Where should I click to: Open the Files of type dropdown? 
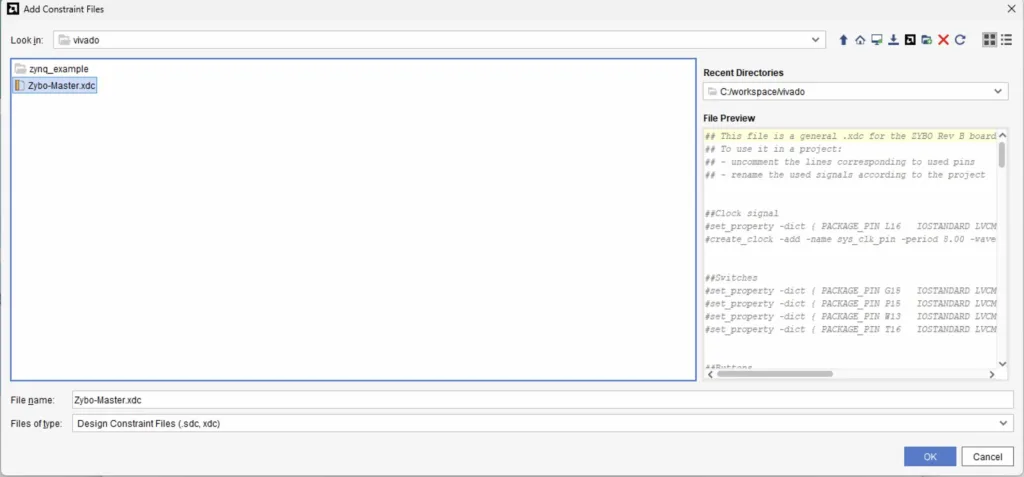(1003, 423)
